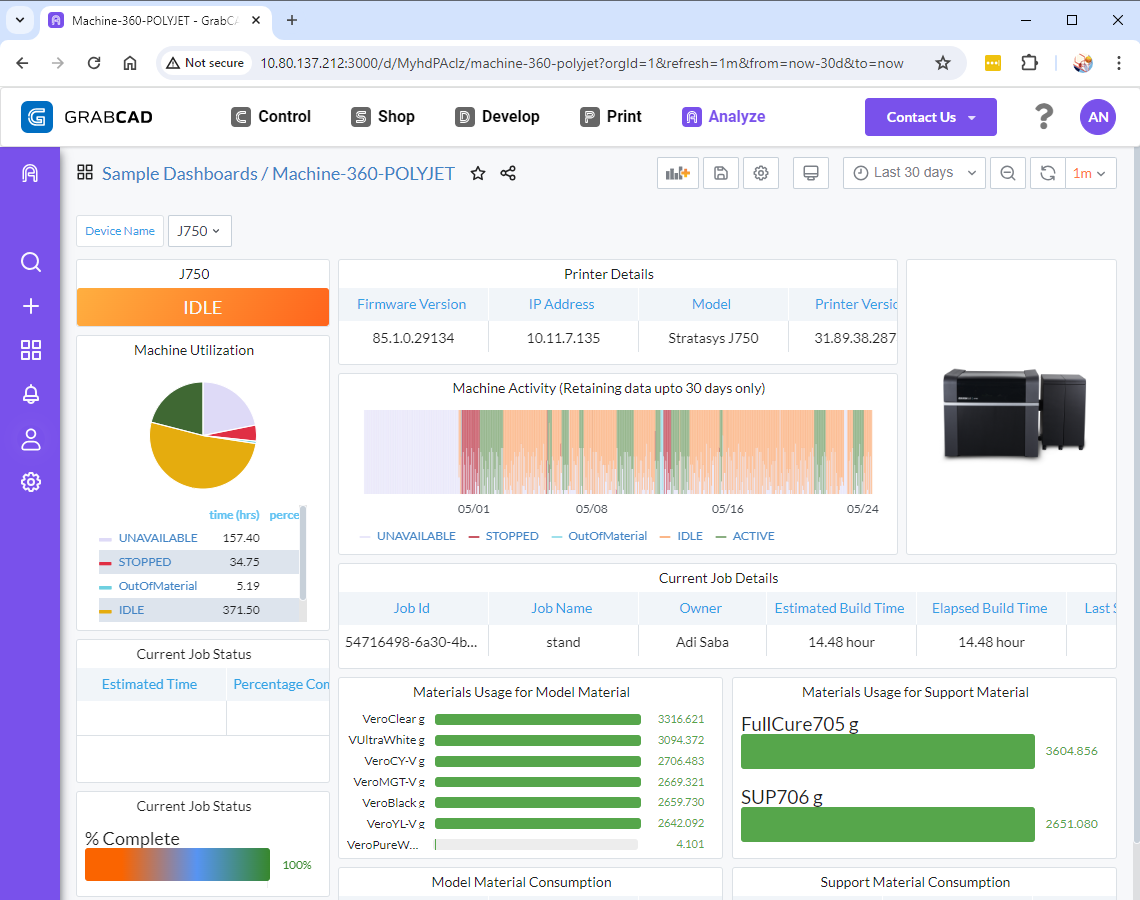1140x900 pixels.
Task: Select the Machine-360-POLYJET browser tab
Action: pos(155,20)
